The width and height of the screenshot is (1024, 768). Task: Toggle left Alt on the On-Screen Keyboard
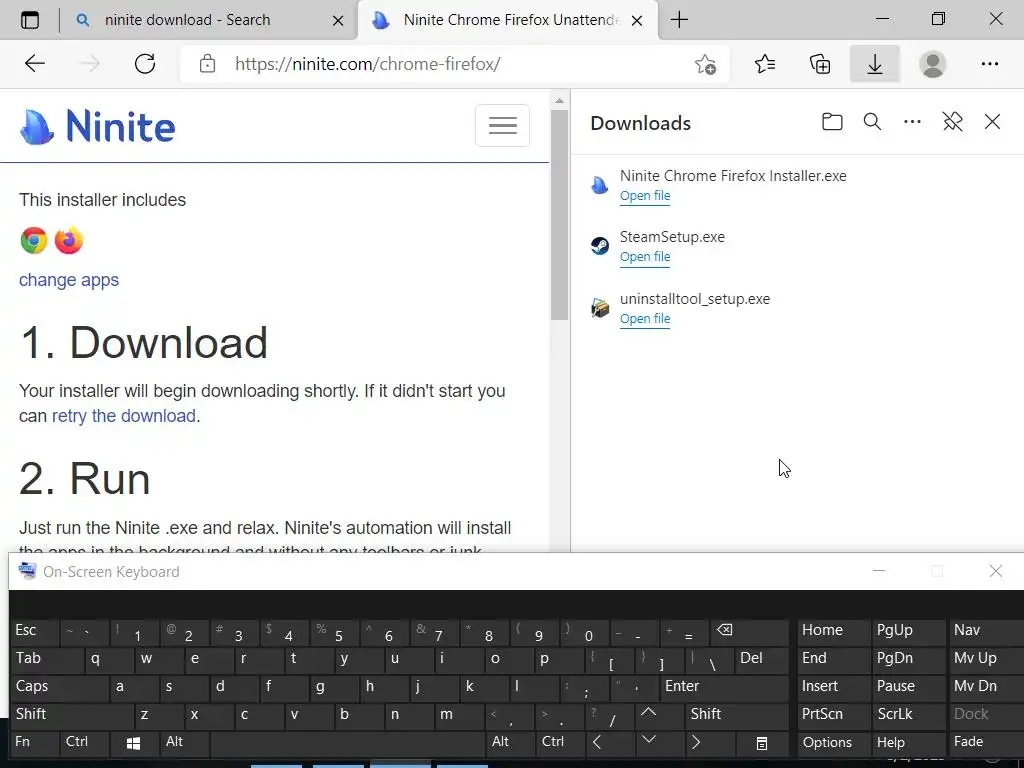click(185, 743)
